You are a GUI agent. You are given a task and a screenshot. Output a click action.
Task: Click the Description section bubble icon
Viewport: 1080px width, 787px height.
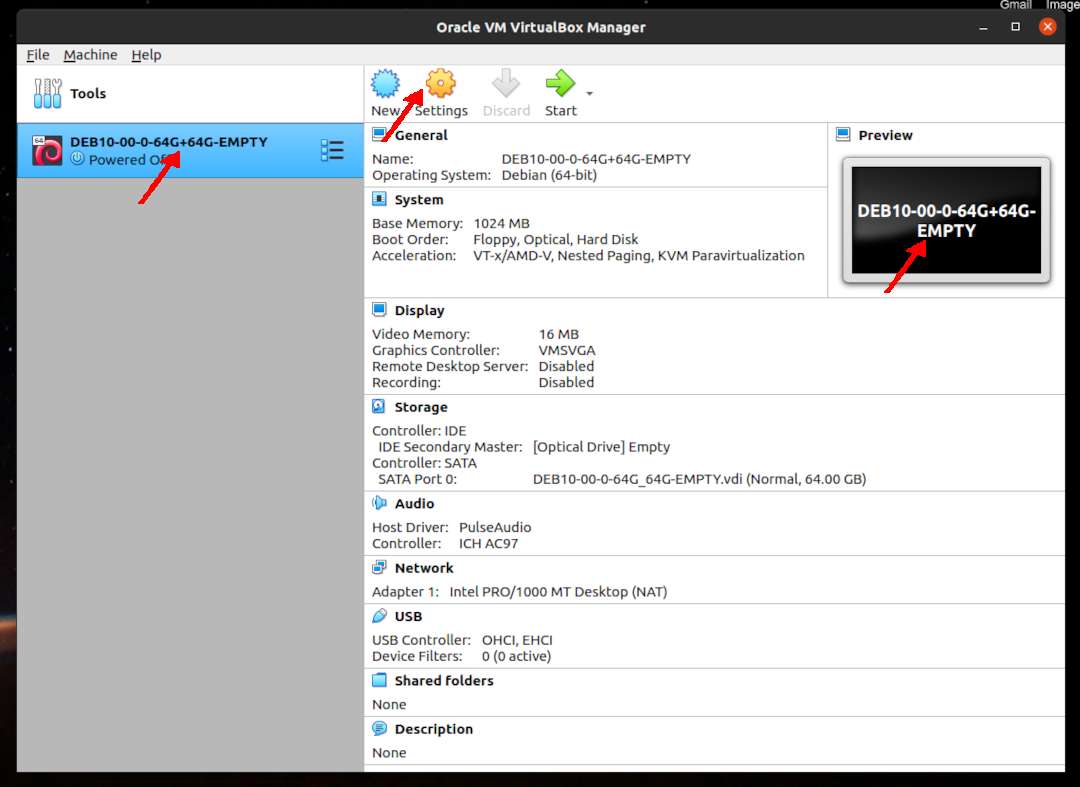coord(379,728)
